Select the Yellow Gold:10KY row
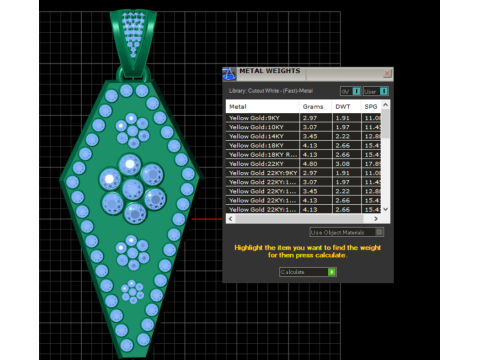Image resolution: width=480 pixels, height=360 pixels. pyautogui.click(x=303, y=127)
